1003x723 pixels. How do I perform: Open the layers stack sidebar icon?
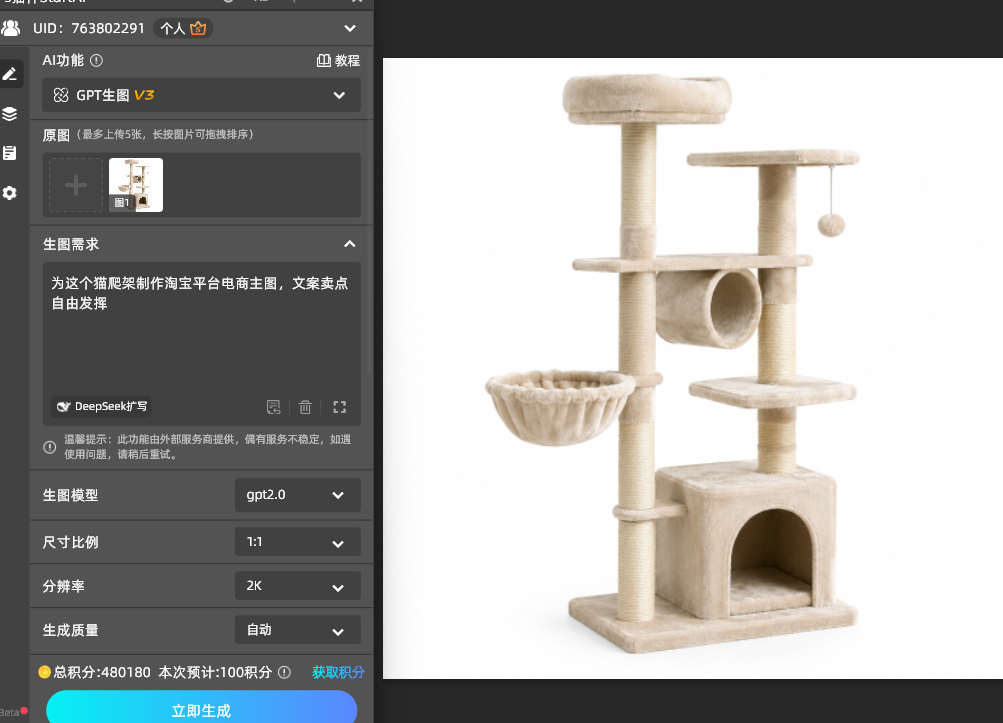(10, 114)
